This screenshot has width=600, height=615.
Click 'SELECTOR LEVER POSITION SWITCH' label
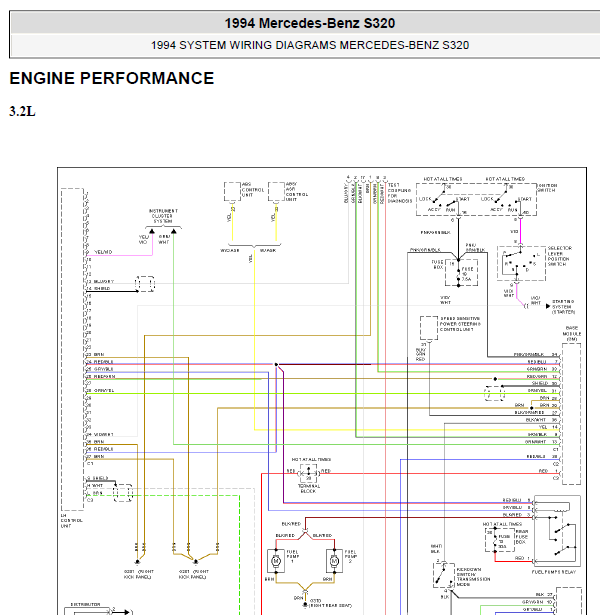point(560,256)
